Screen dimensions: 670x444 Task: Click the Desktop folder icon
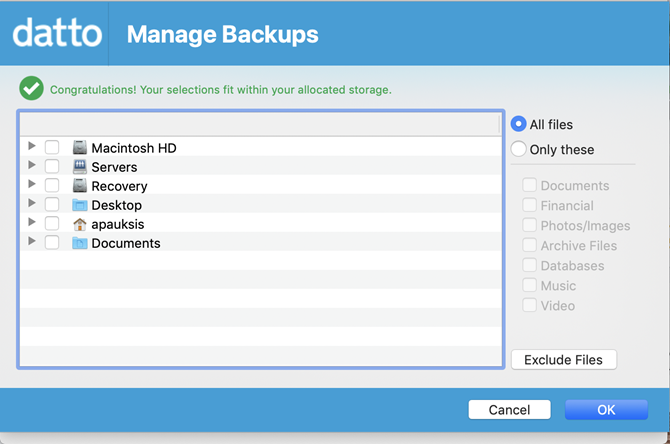pos(80,205)
